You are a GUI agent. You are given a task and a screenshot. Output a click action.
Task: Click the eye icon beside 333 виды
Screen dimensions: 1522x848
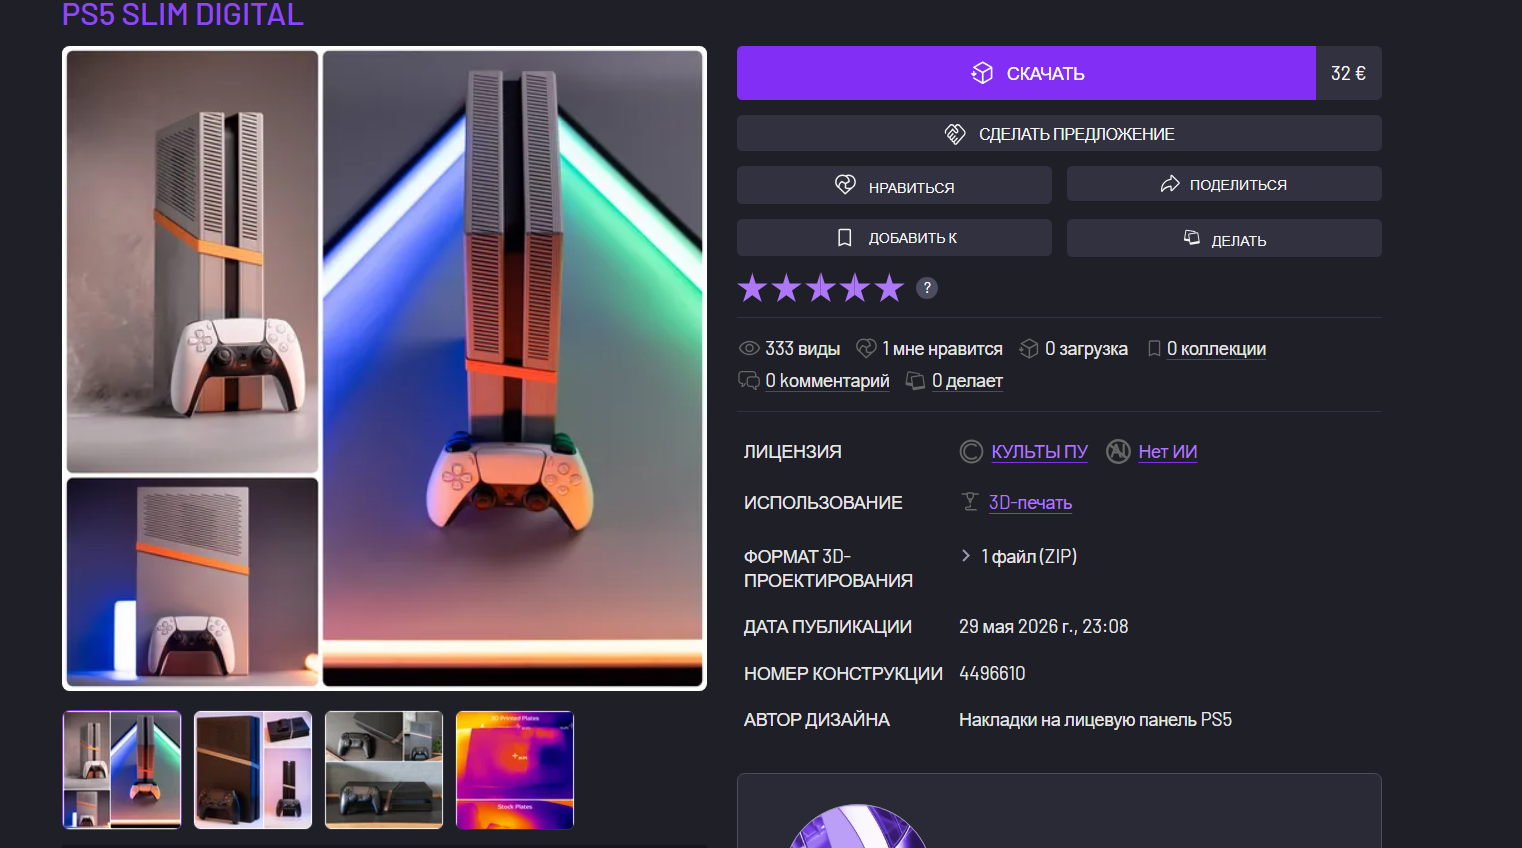tap(749, 348)
